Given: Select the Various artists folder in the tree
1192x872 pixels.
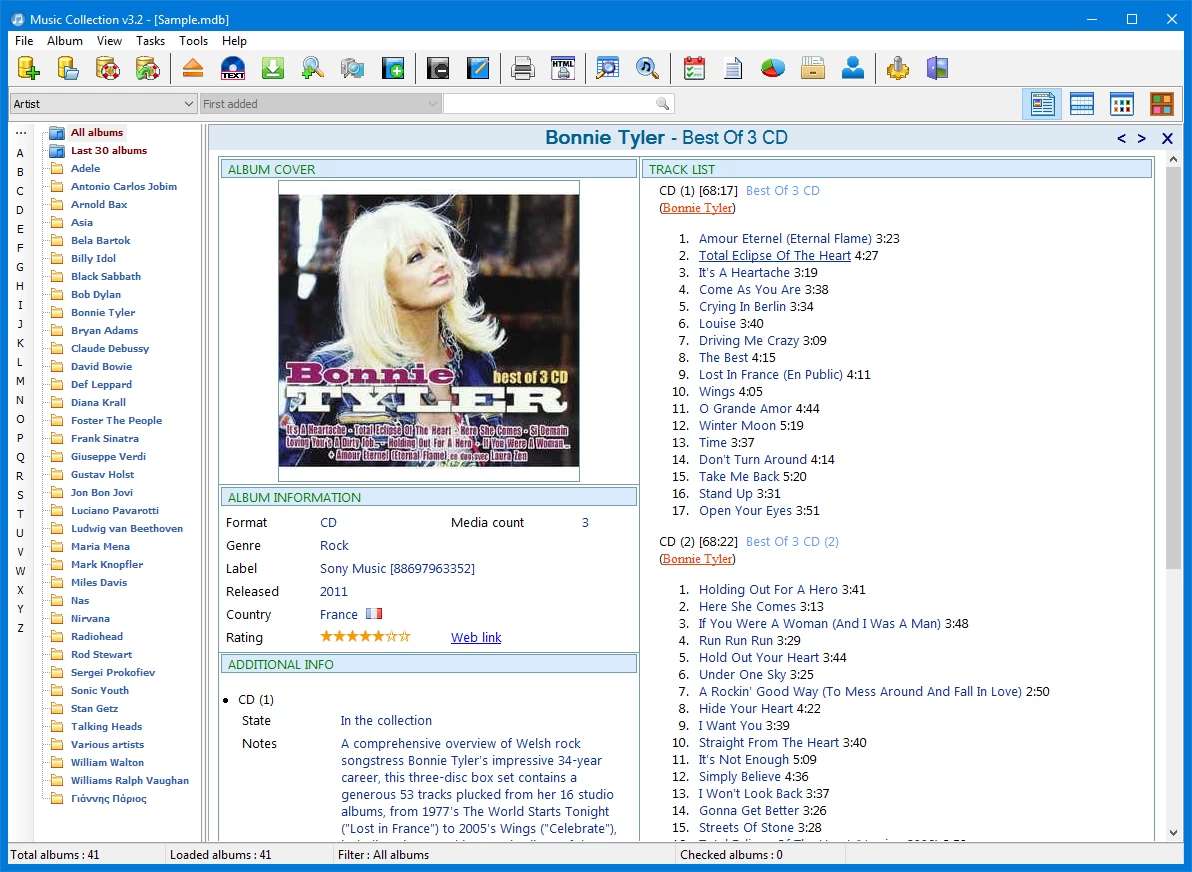Looking at the screenshot, I should pyautogui.click(x=107, y=744).
